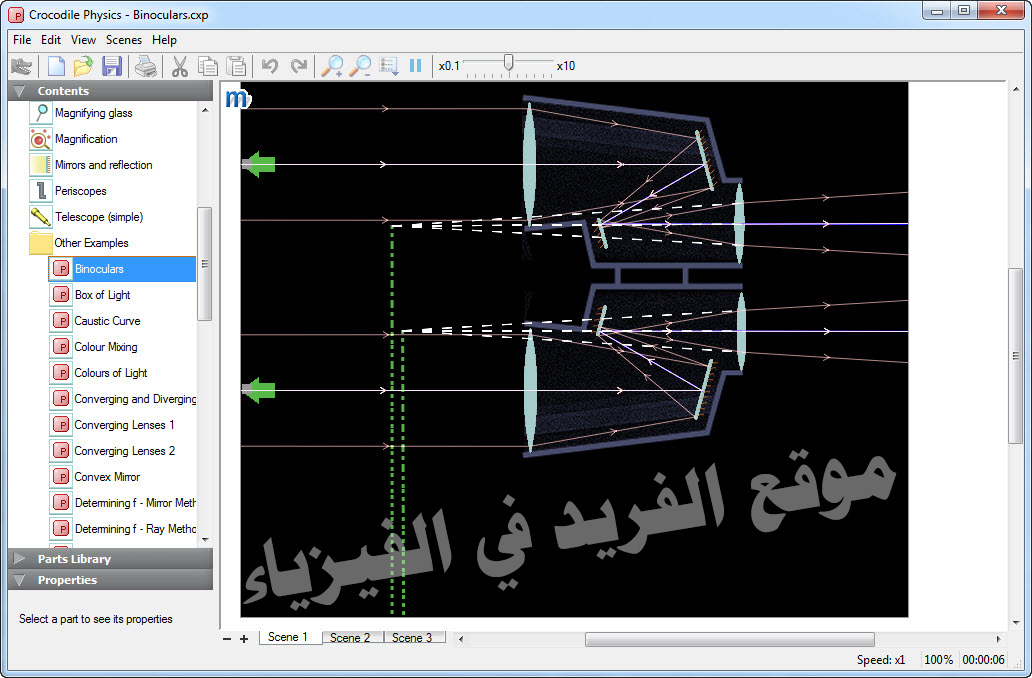Viewport: 1032px width, 678px height.
Task: Open the Converging and Diverging file
Action: click(135, 399)
